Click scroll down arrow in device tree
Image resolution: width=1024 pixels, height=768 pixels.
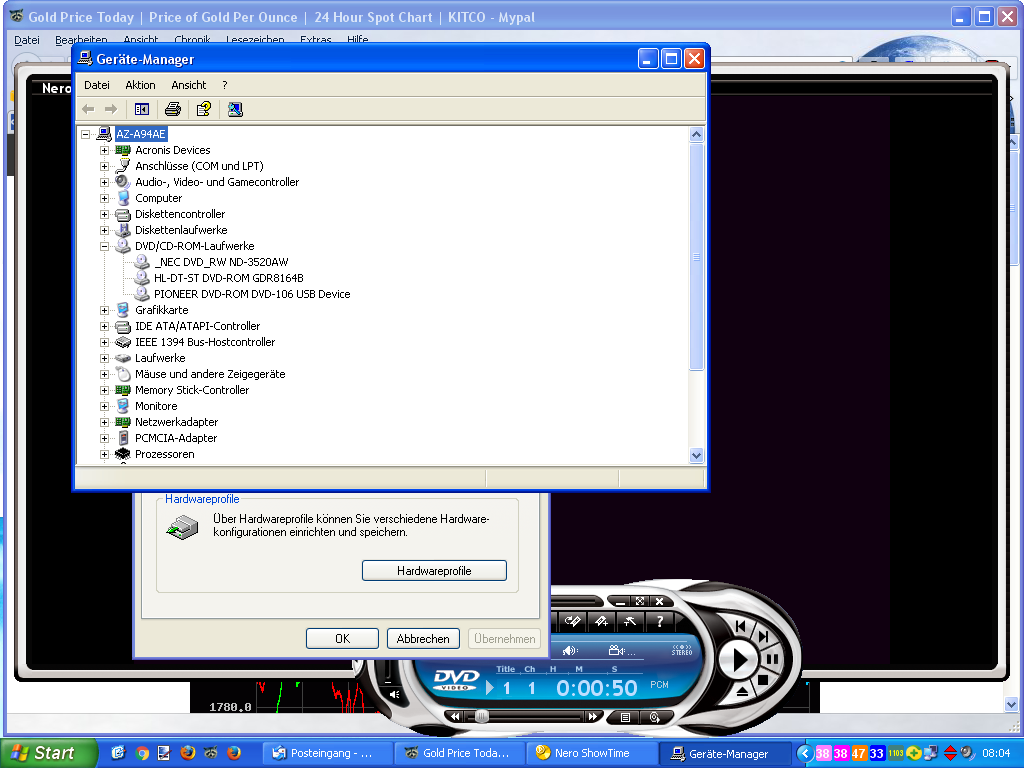click(x=696, y=456)
